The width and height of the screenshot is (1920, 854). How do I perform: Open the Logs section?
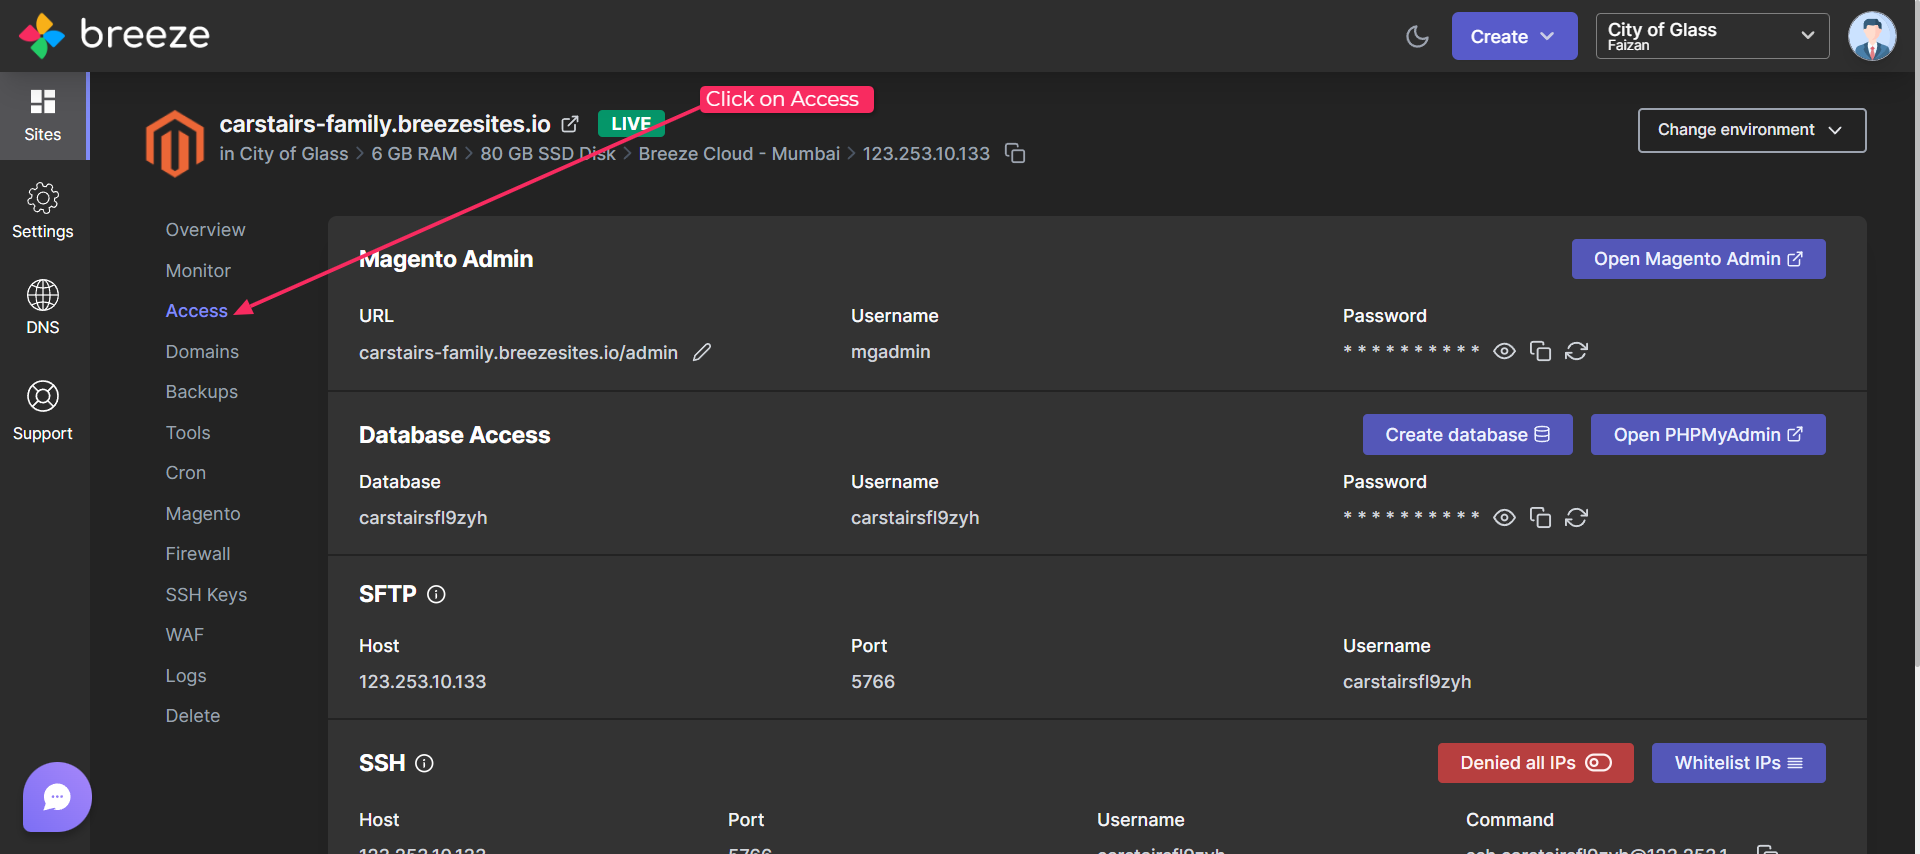click(186, 676)
